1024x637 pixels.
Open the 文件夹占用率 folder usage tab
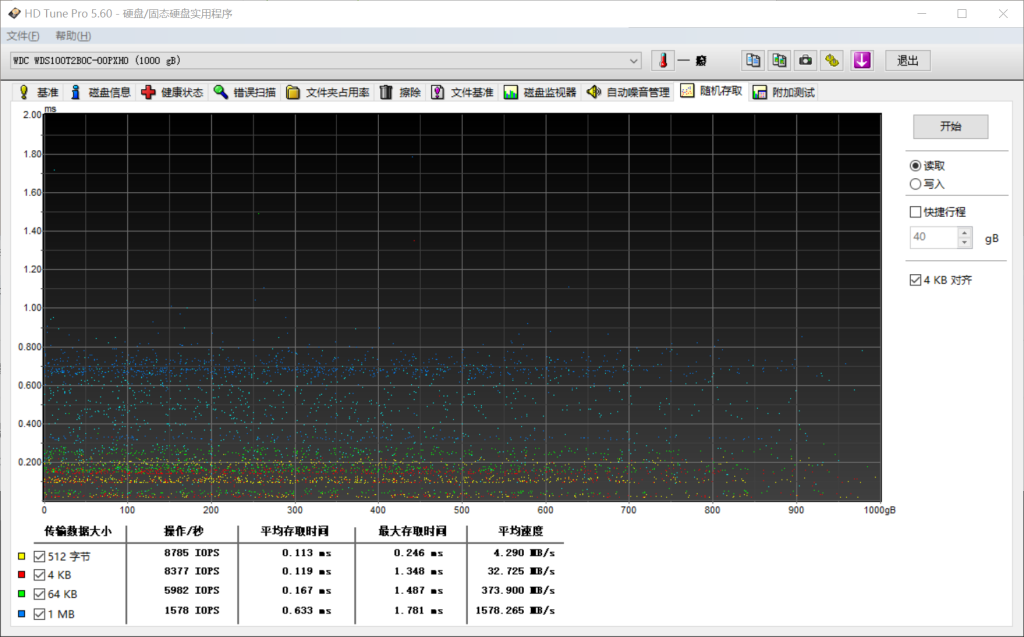pos(328,92)
